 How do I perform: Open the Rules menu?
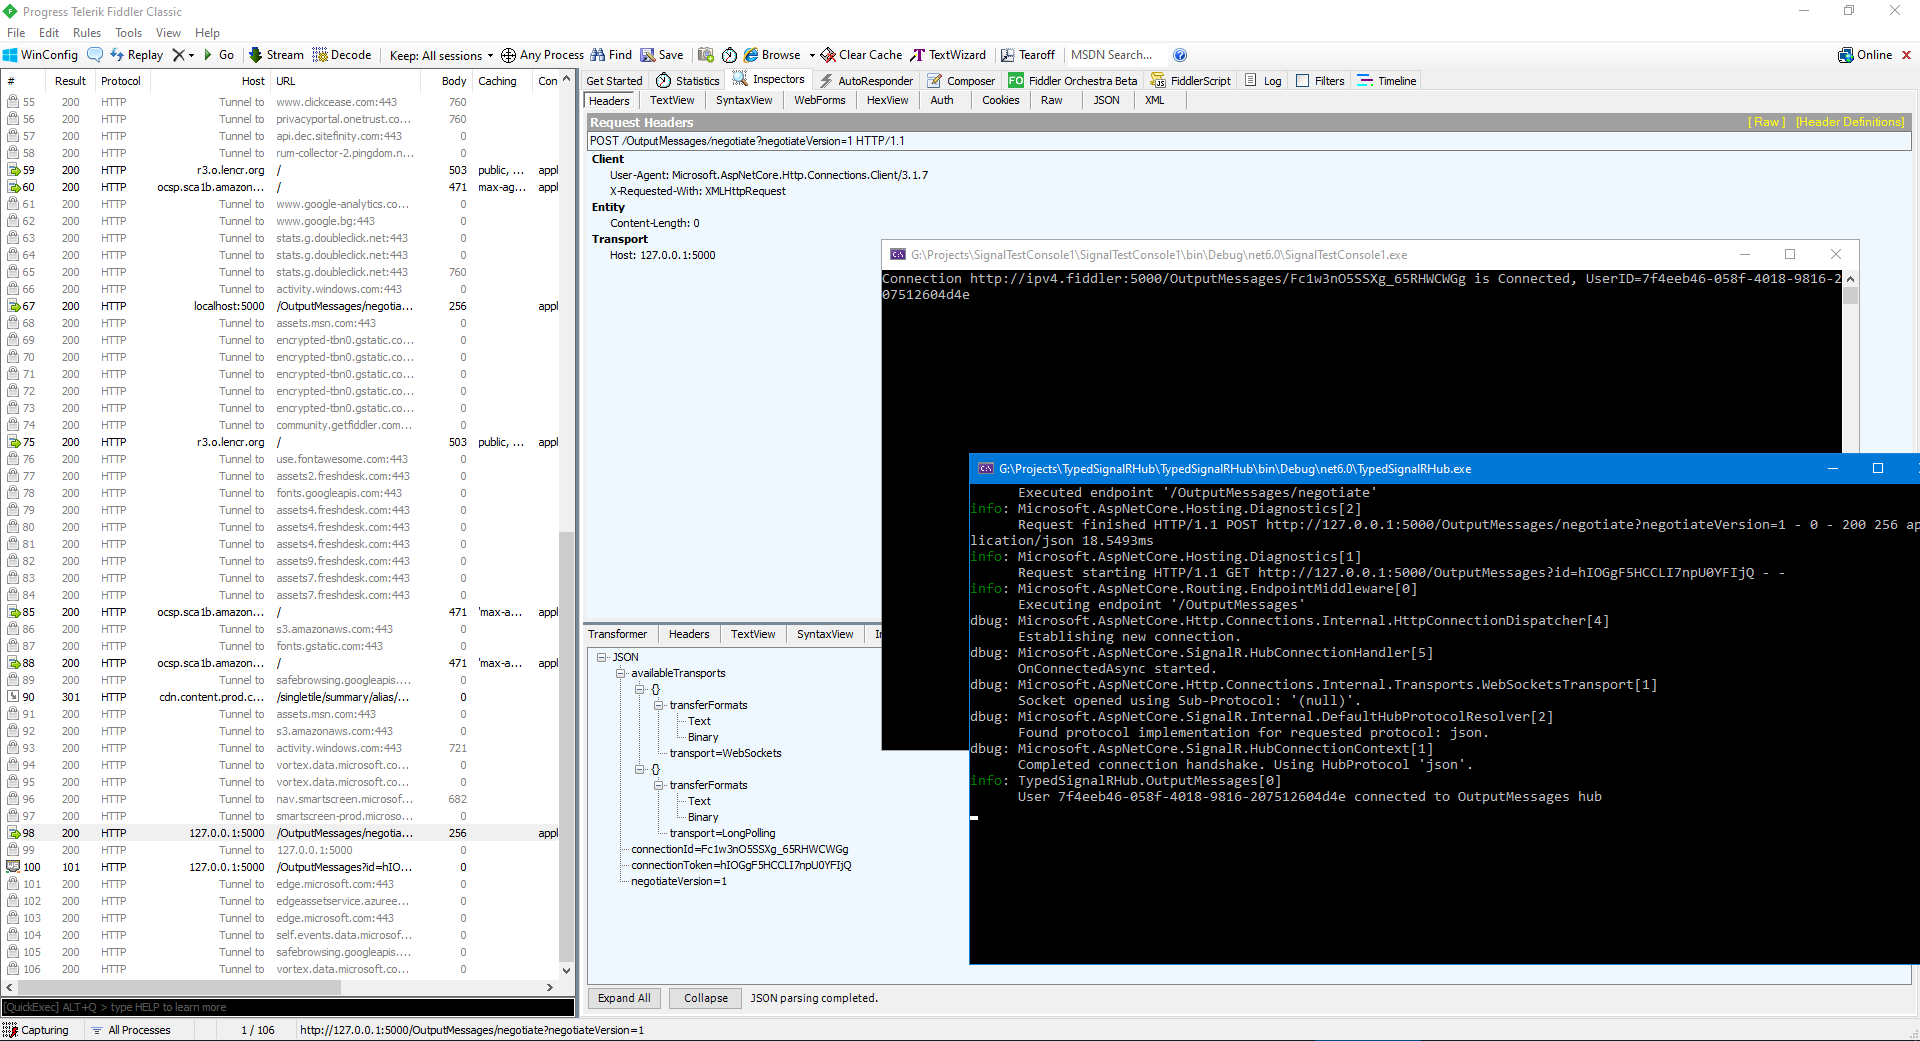point(86,32)
